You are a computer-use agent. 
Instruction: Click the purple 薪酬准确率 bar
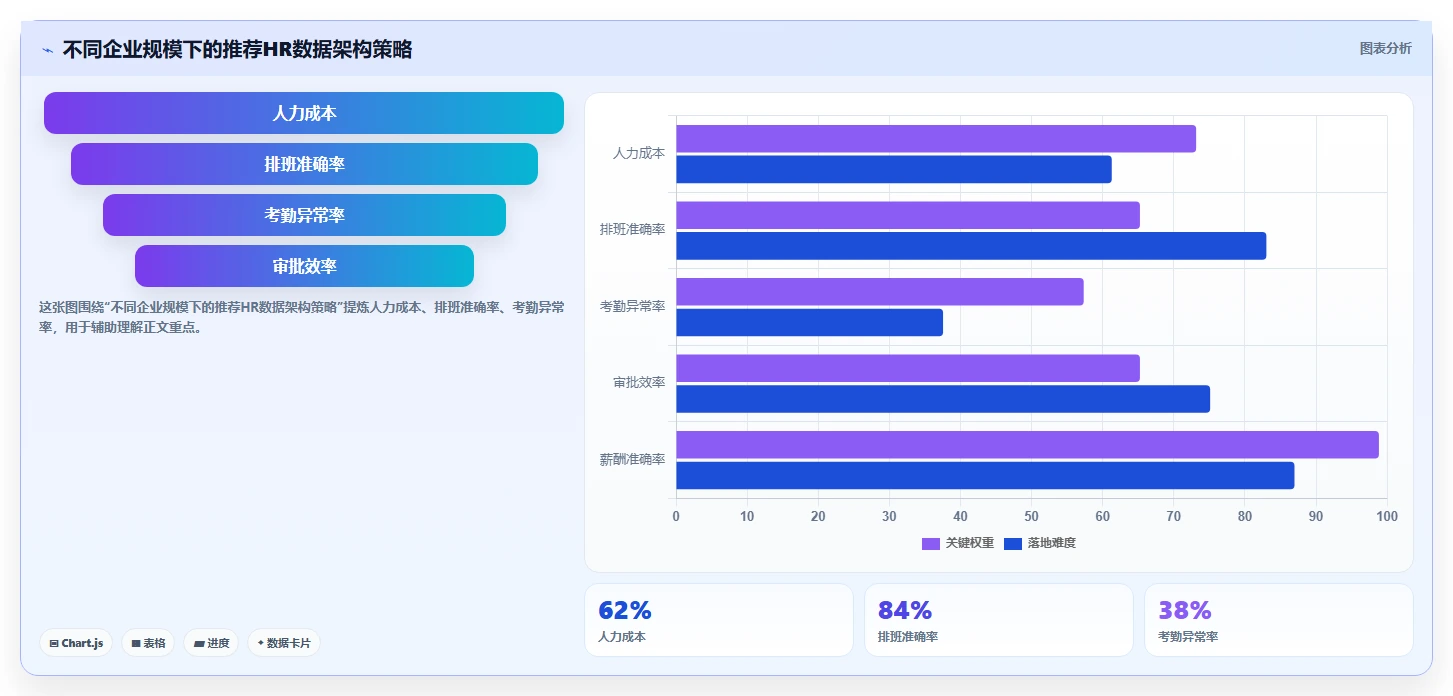pyautogui.click(x=1028, y=445)
